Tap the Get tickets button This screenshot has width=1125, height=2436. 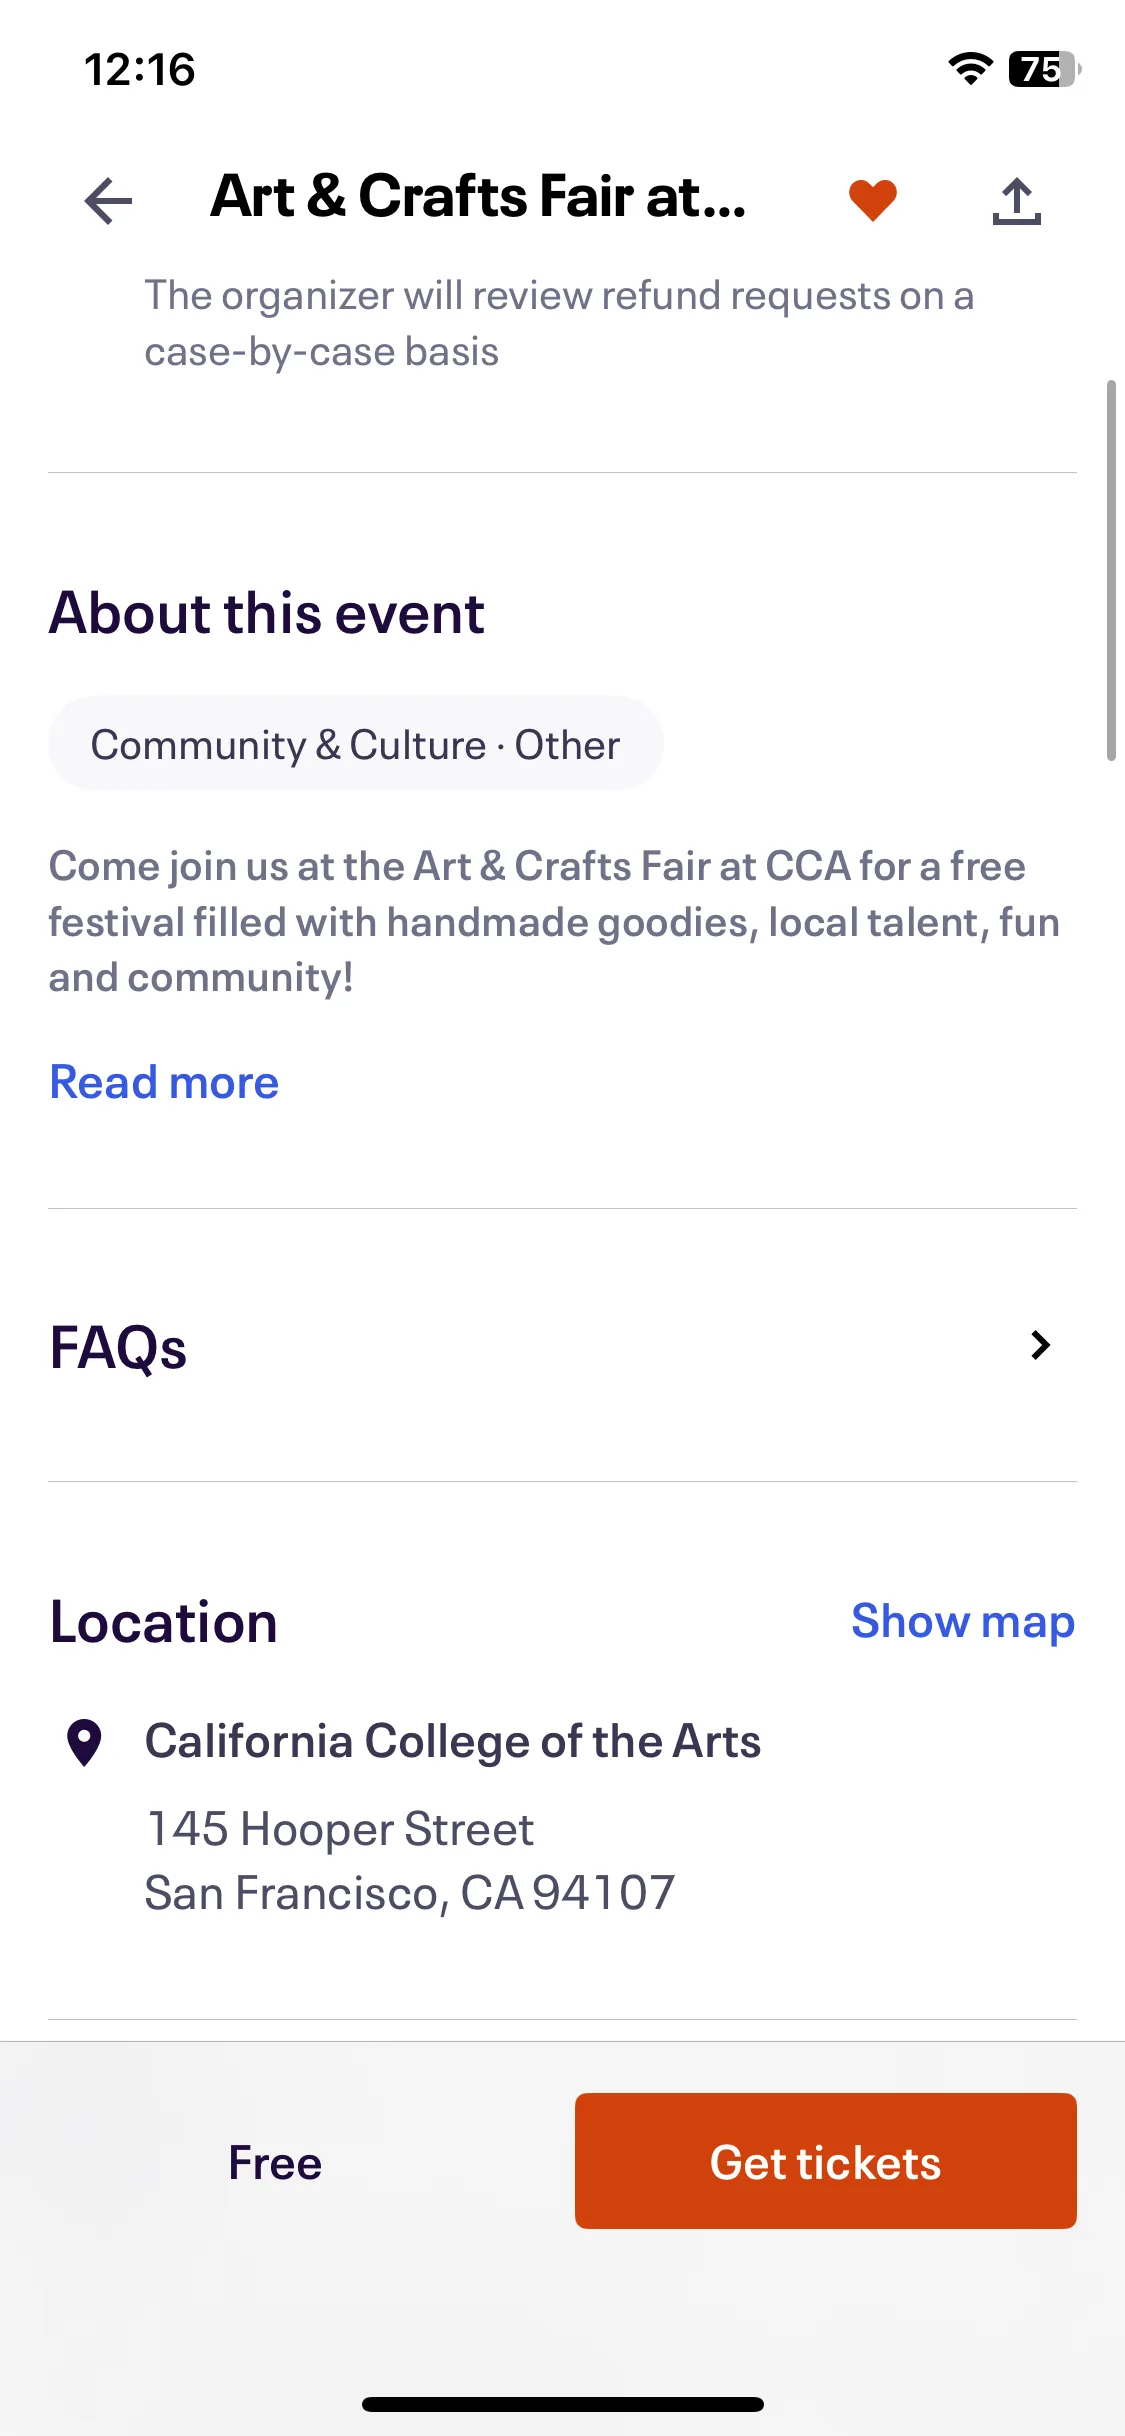click(x=825, y=2161)
